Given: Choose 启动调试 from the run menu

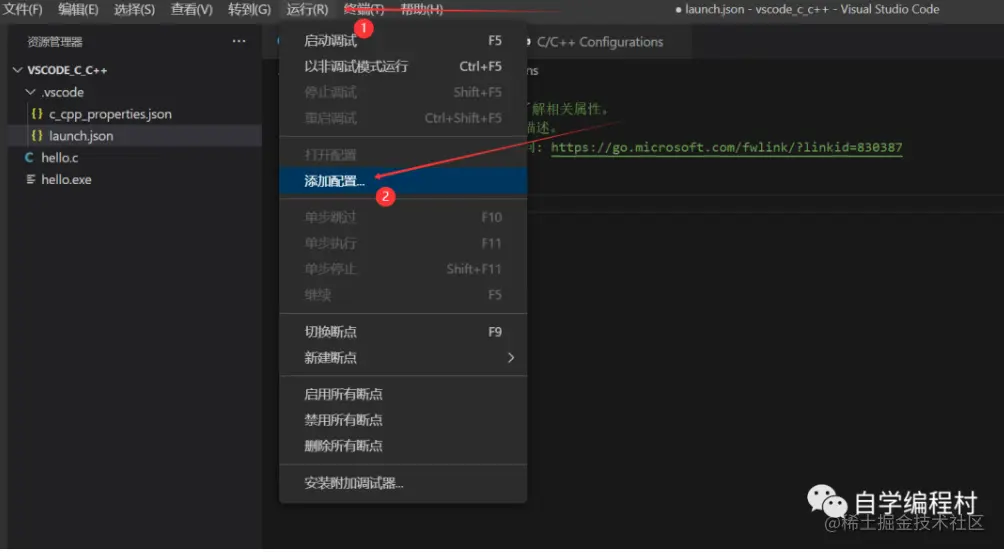Looking at the screenshot, I should point(403,41).
